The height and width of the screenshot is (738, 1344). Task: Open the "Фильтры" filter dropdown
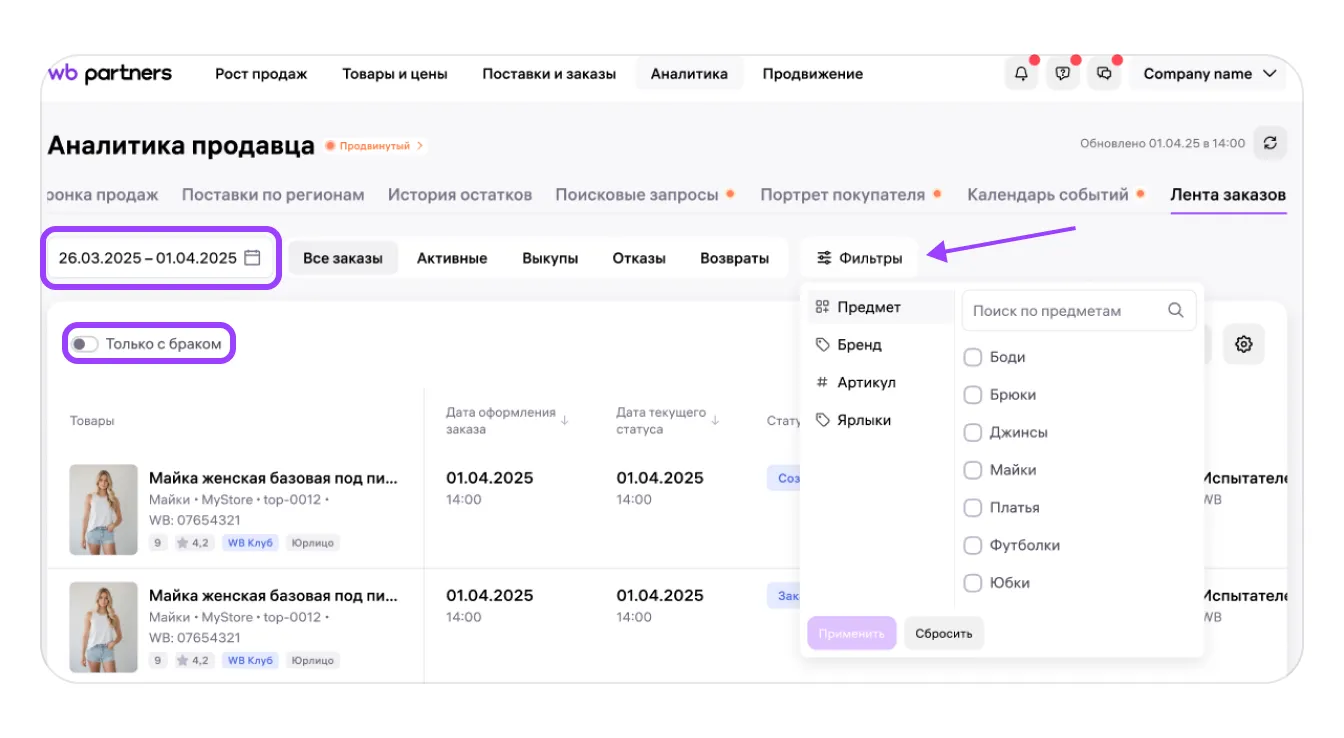tap(860, 258)
